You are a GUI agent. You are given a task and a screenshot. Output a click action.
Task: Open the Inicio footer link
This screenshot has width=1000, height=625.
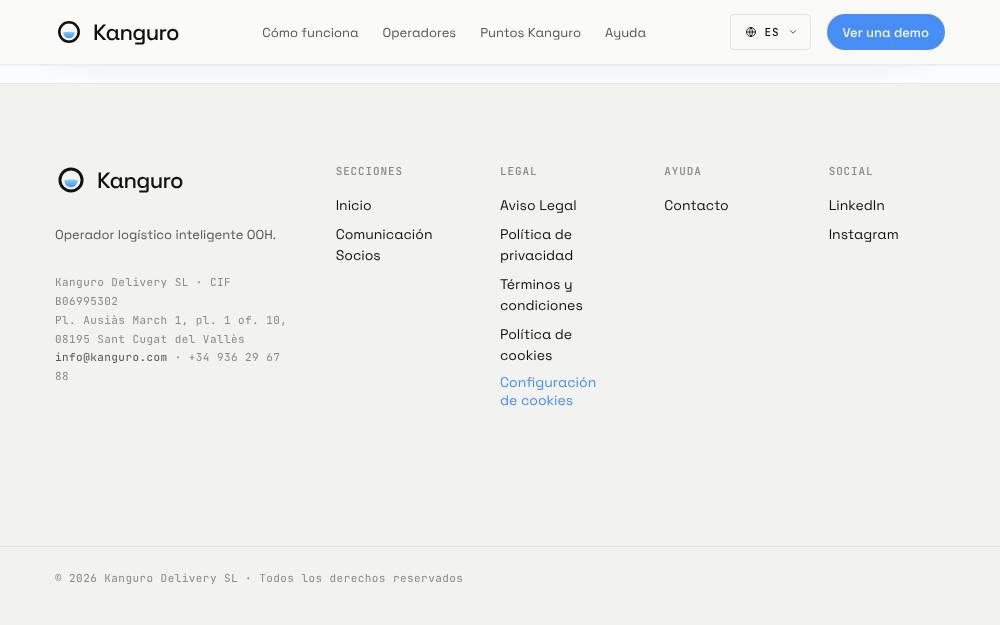click(x=353, y=205)
